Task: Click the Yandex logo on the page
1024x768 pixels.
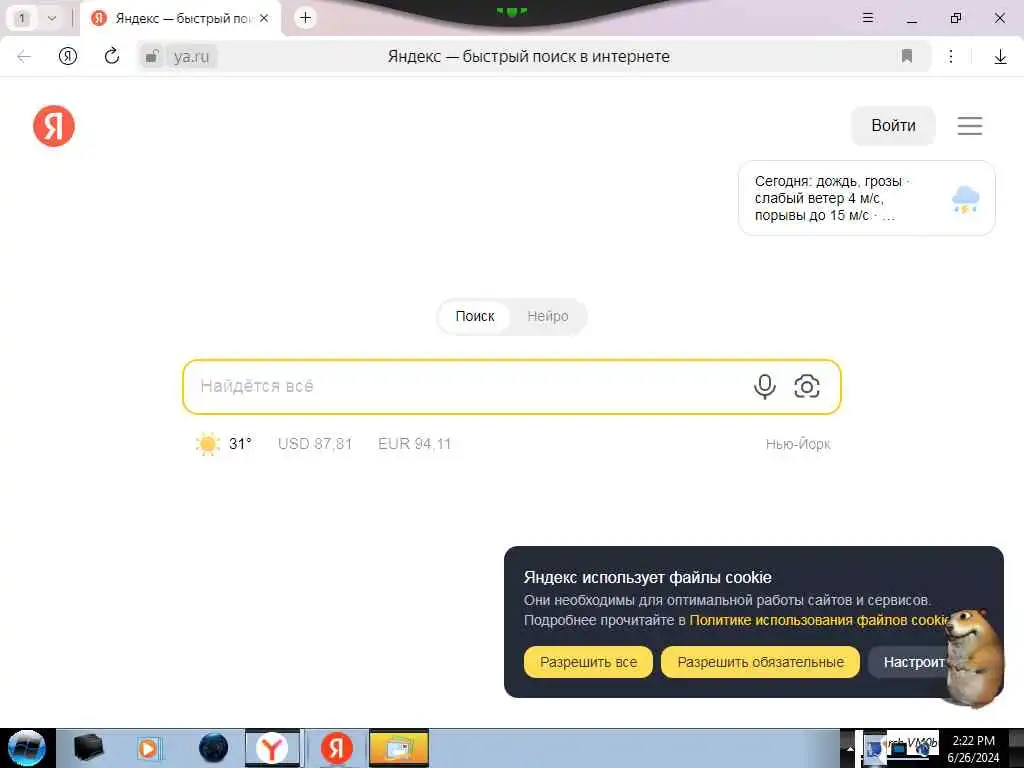Action: [x=54, y=126]
